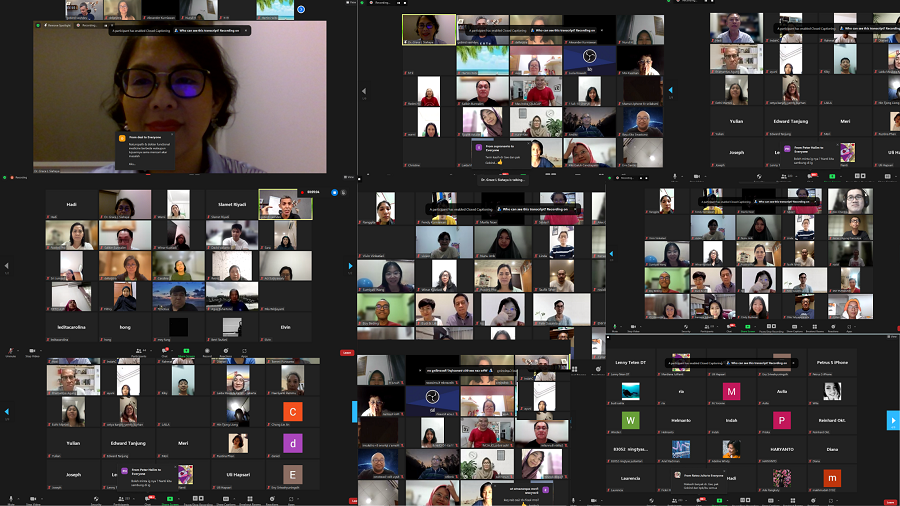Viewport: 900px width, 506px height.
Task: Select the green W avatar tile
Action: click(630, 420)
